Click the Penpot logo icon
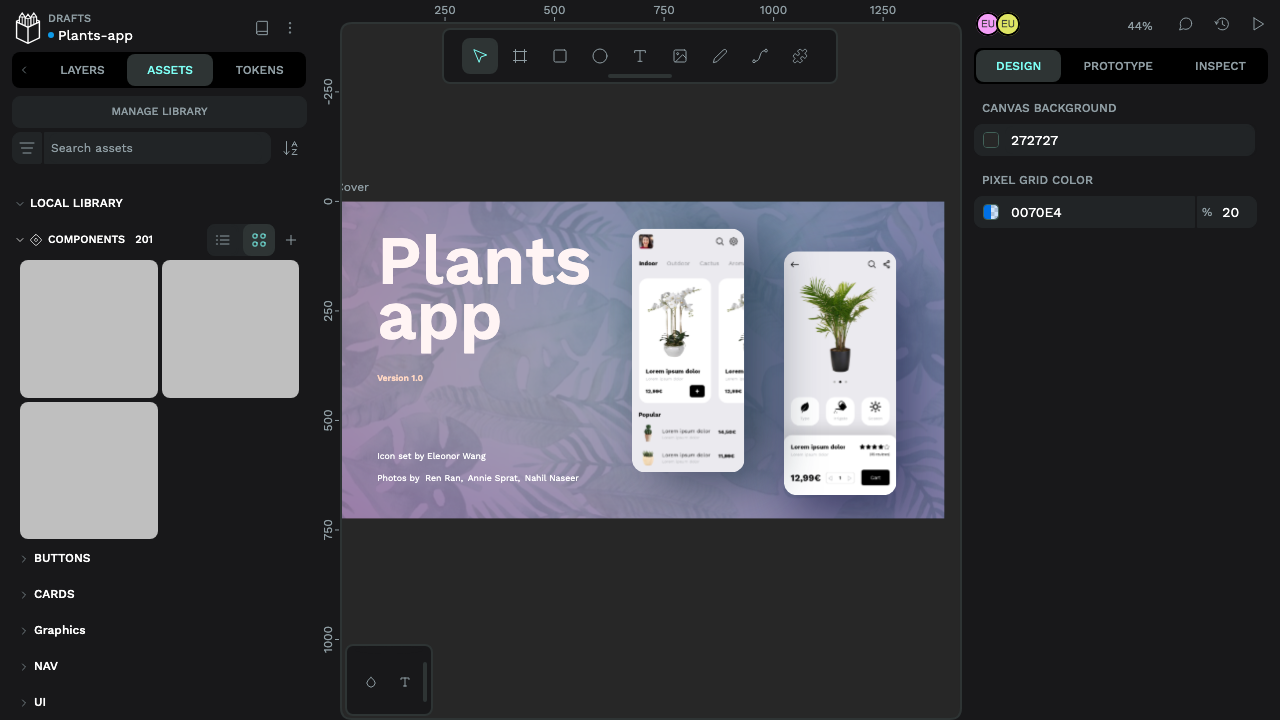 [x=28, y=27]
